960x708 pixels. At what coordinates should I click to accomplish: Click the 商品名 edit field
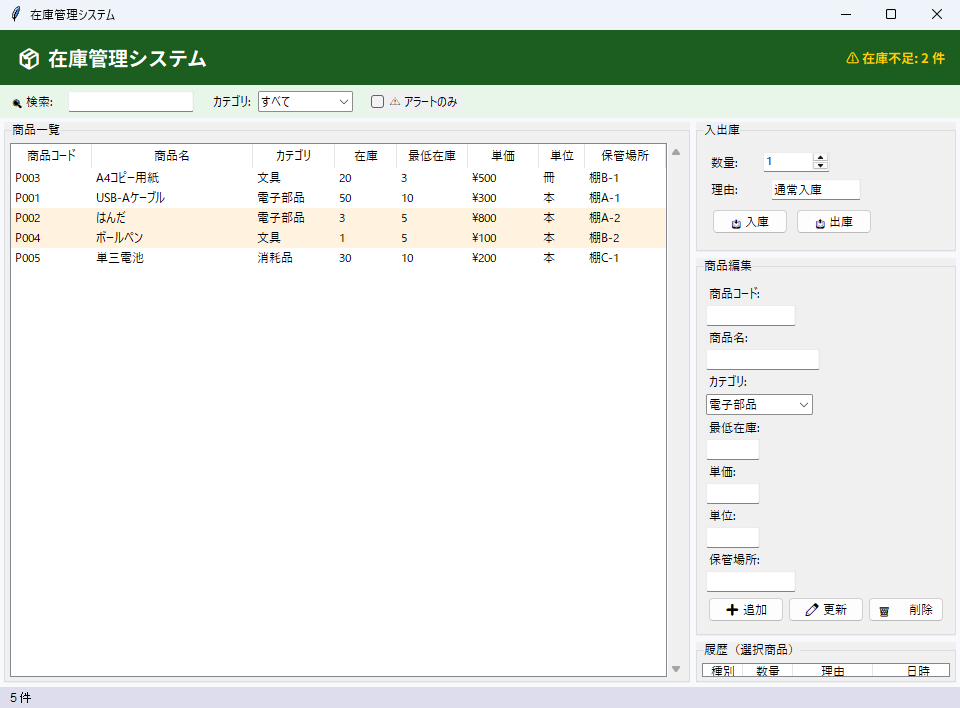[x=763, y=360]
